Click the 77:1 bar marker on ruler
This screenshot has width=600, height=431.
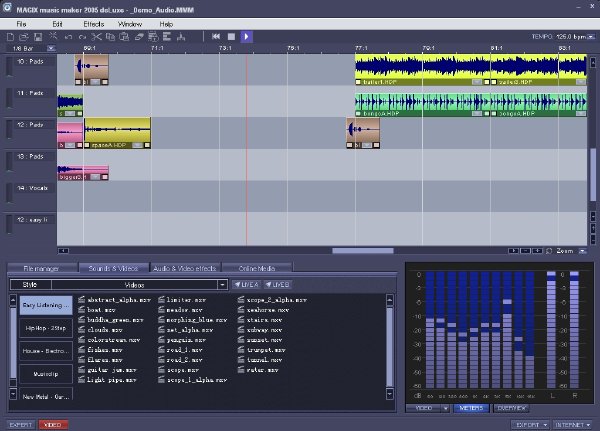361,48
